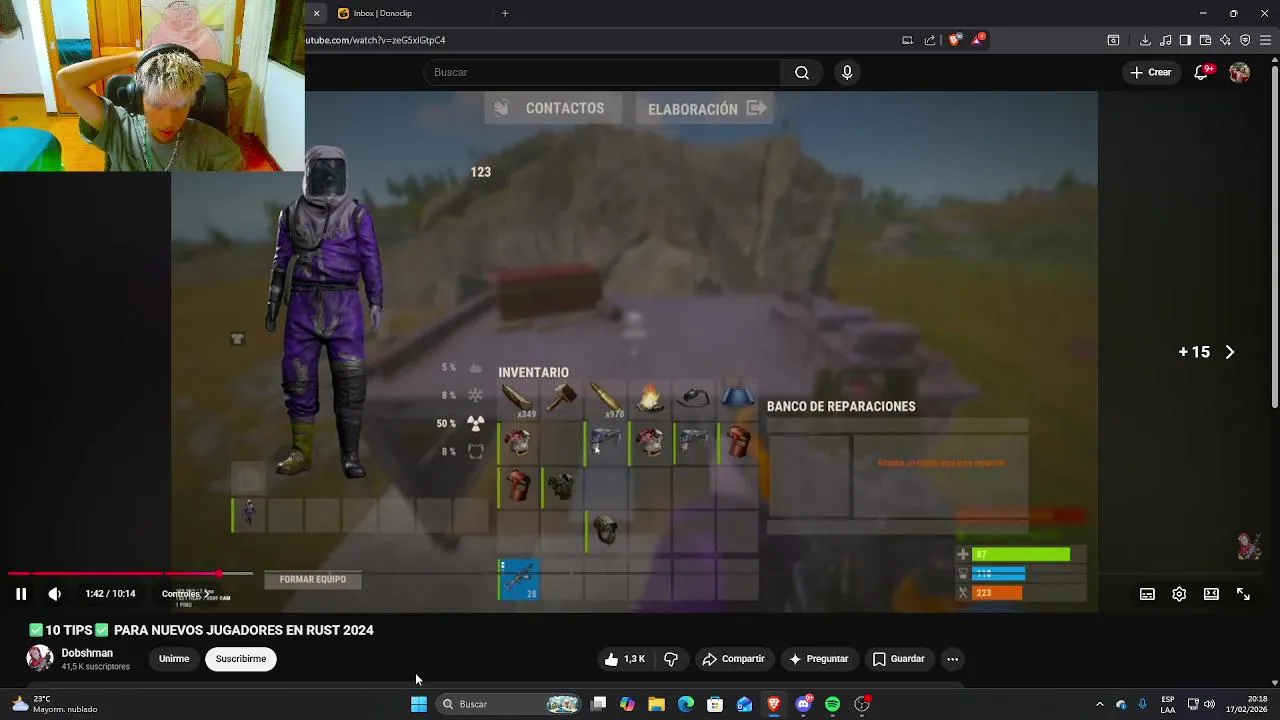Image resolution: width=1280 pixels, height=720 pixels.
Task: Click the video title 10 TIPS text
Action: [x=201, y=630]
